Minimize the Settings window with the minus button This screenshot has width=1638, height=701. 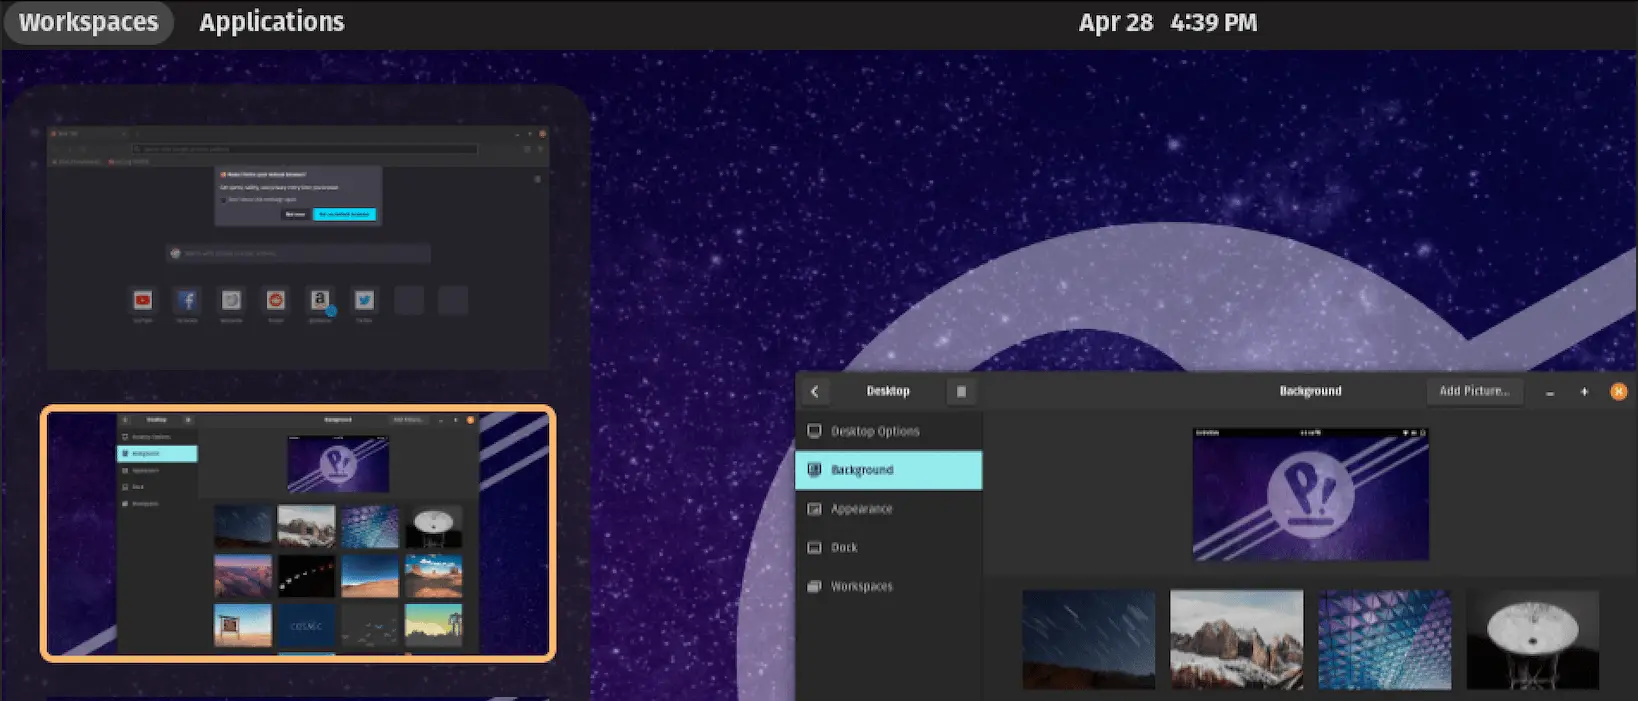pos(1550,392)
